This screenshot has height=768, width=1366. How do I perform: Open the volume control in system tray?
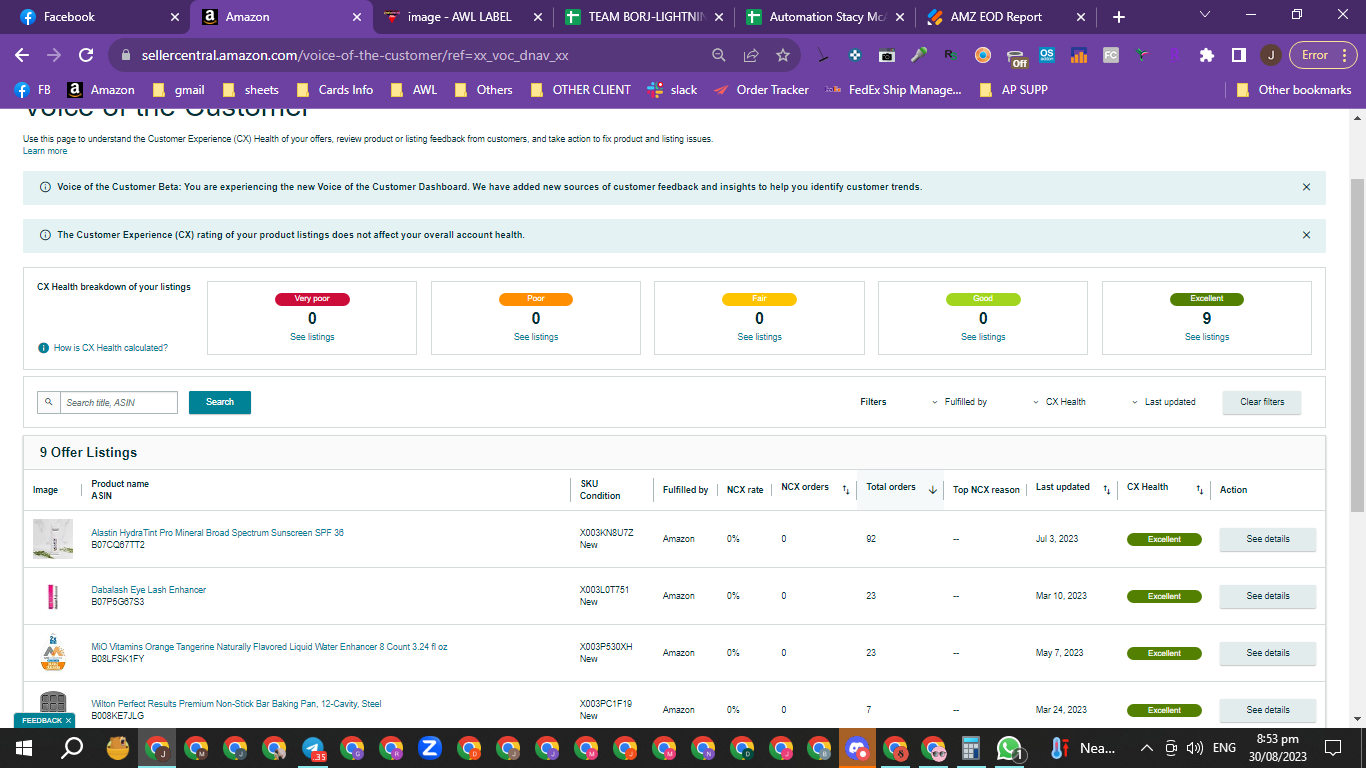1193,748
